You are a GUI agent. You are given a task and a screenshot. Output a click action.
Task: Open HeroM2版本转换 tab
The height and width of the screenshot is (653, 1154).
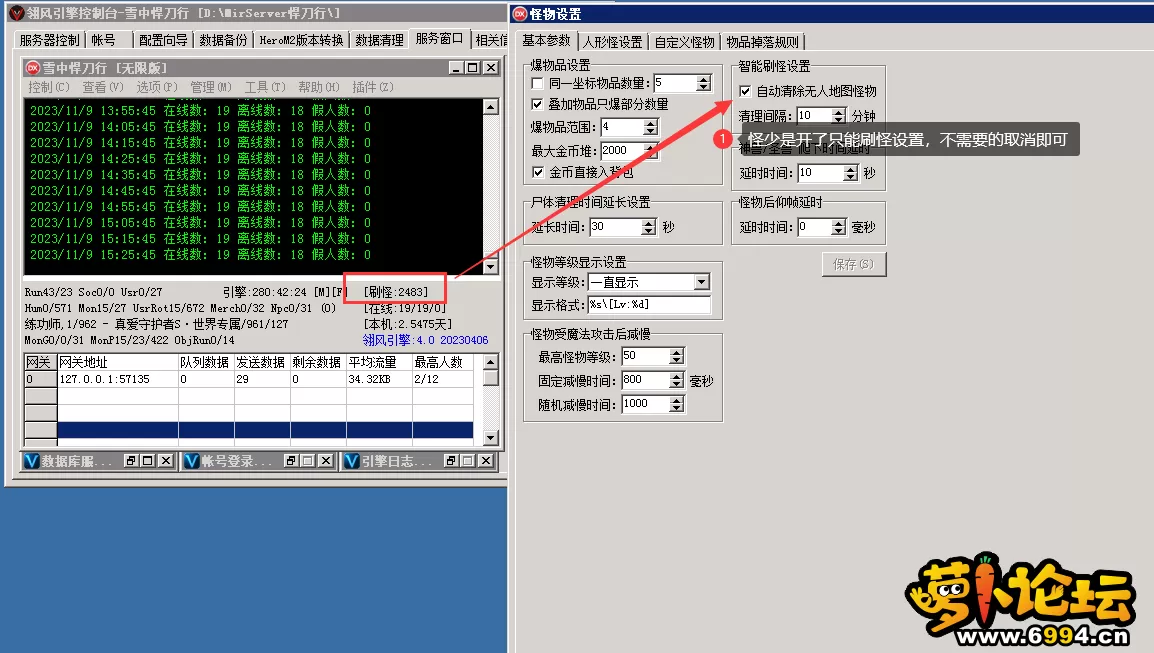click(x=301, y=40)
